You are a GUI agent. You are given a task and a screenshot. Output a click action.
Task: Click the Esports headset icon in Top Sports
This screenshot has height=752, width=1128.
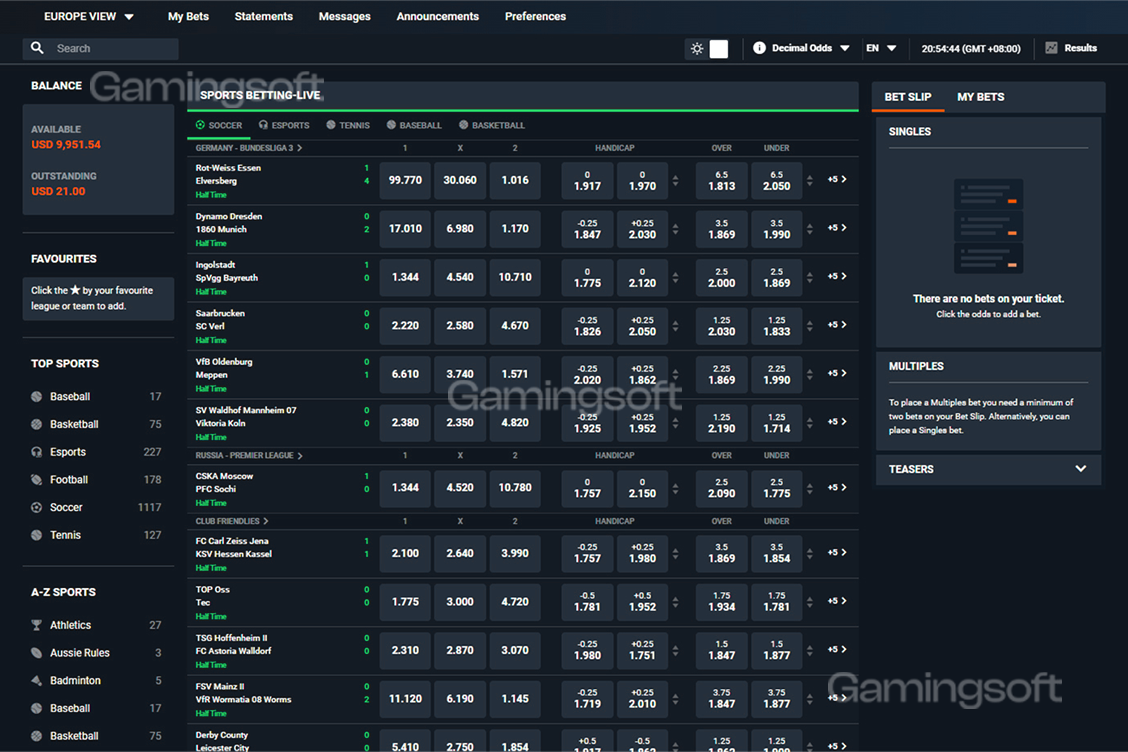pyautogui.click(x=37, y=452)
